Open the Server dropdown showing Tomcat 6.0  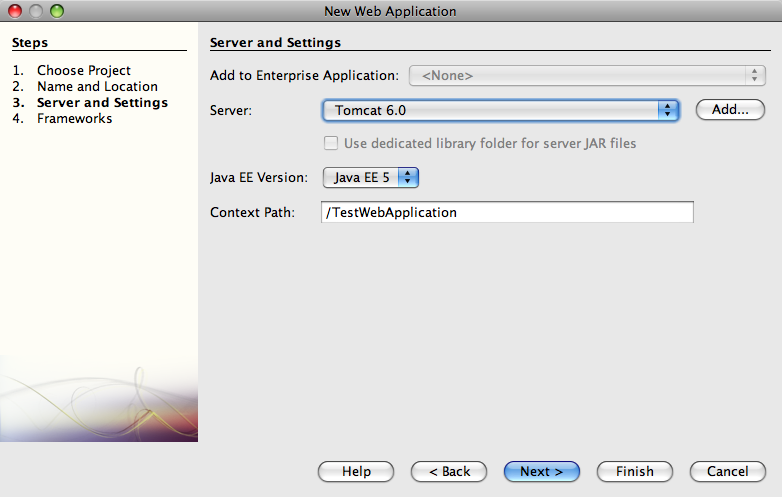(x=501, y=110)
